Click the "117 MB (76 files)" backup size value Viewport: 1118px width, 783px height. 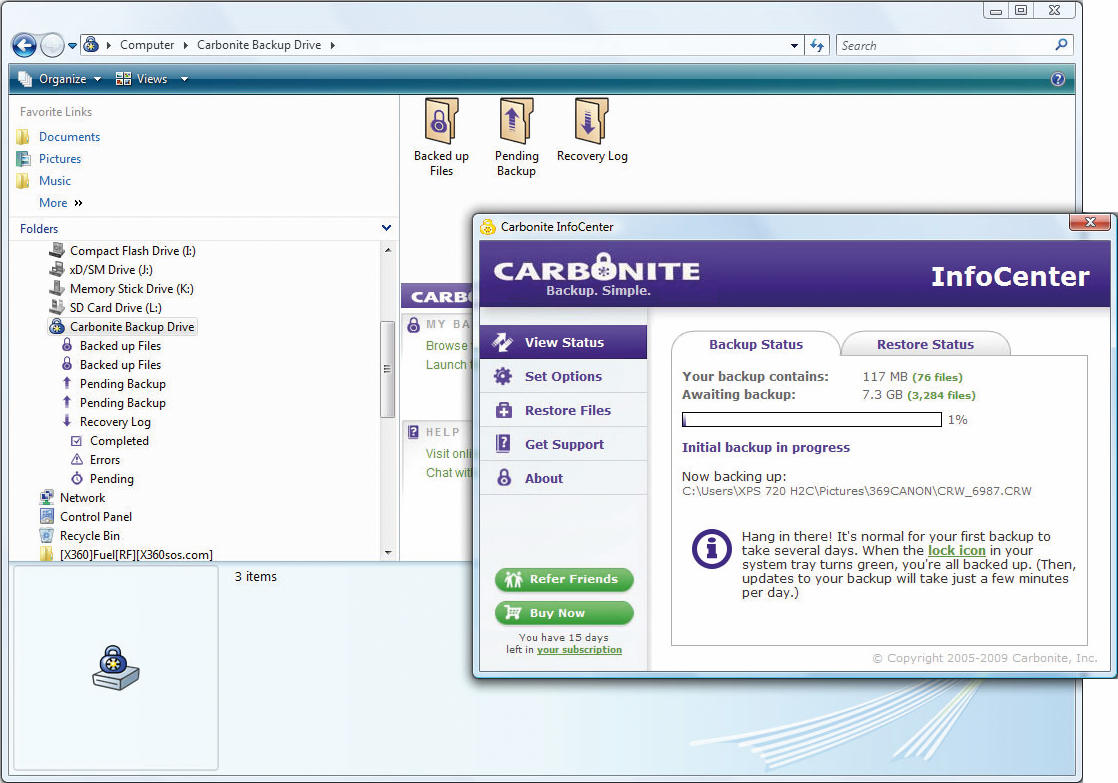pyautogui.click(x=912, y=377)
